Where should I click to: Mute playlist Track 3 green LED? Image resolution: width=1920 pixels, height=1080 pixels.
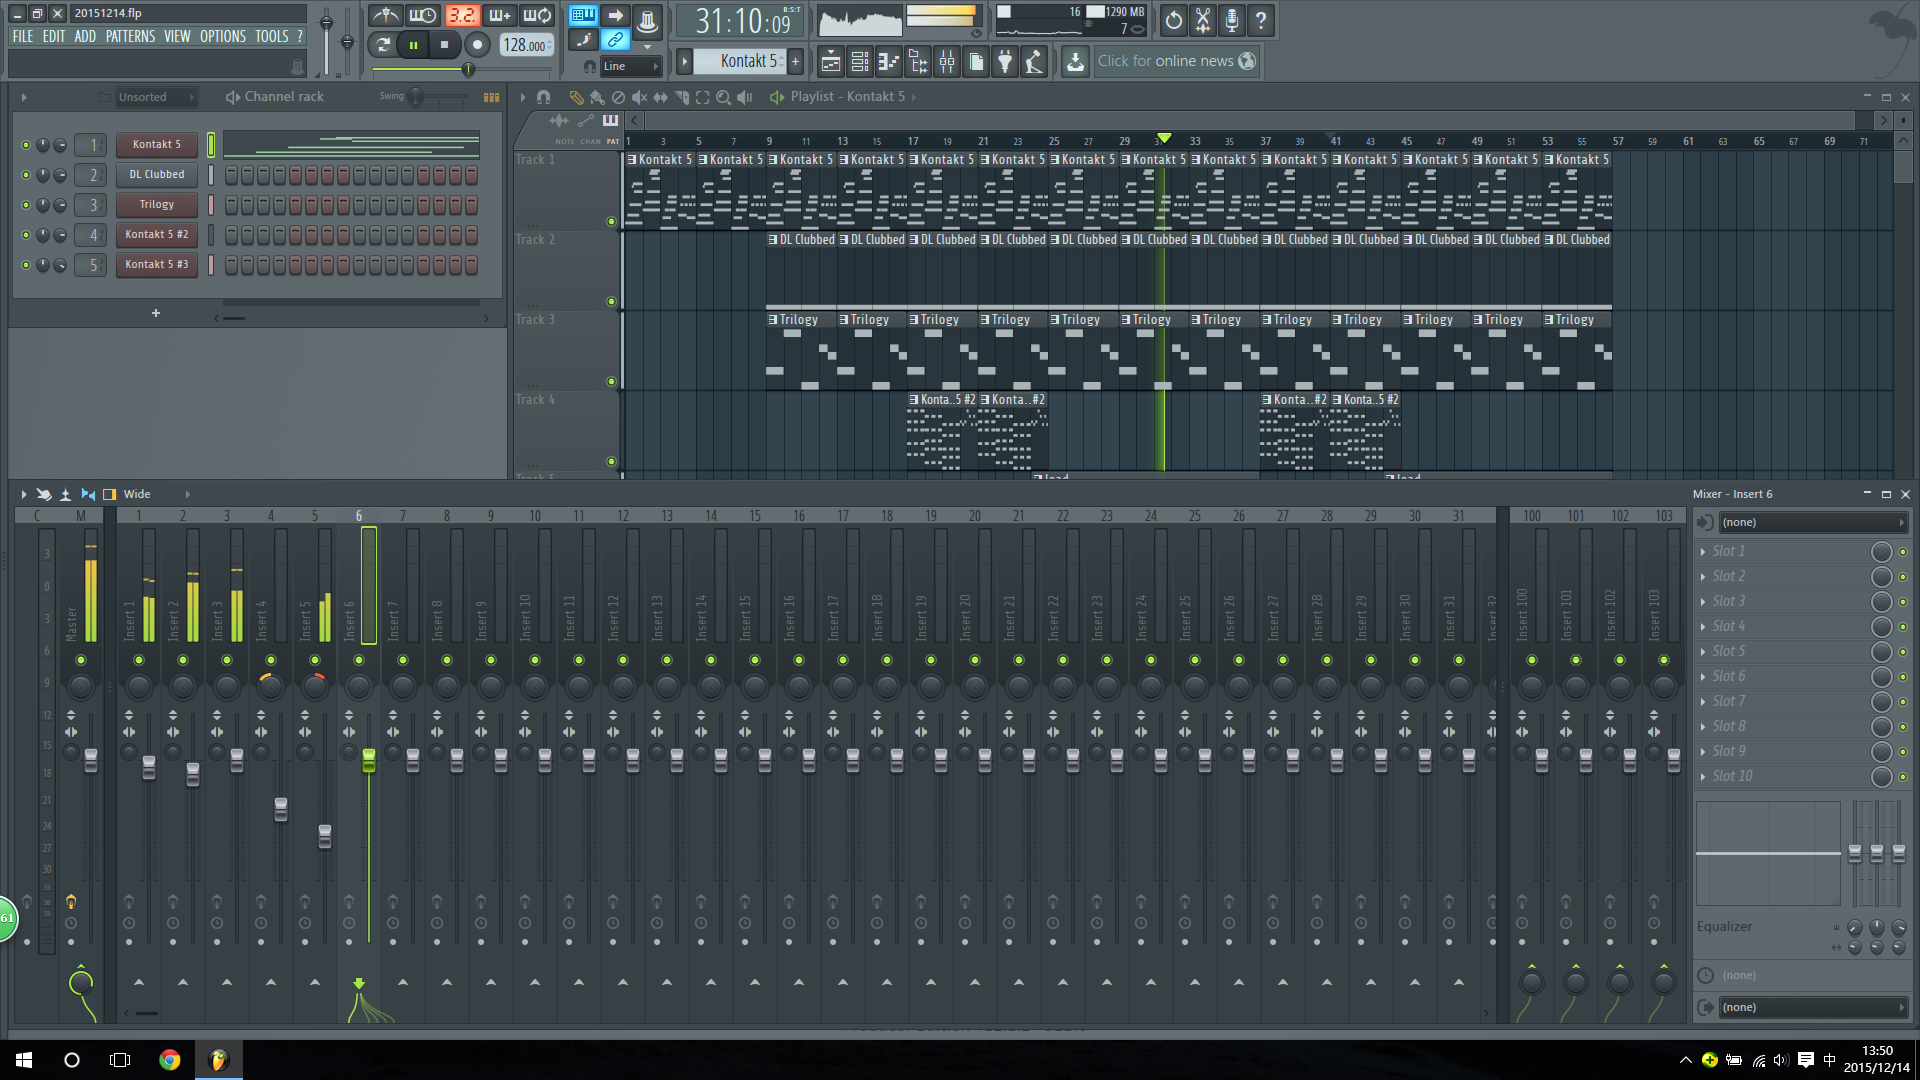(611, 382)
